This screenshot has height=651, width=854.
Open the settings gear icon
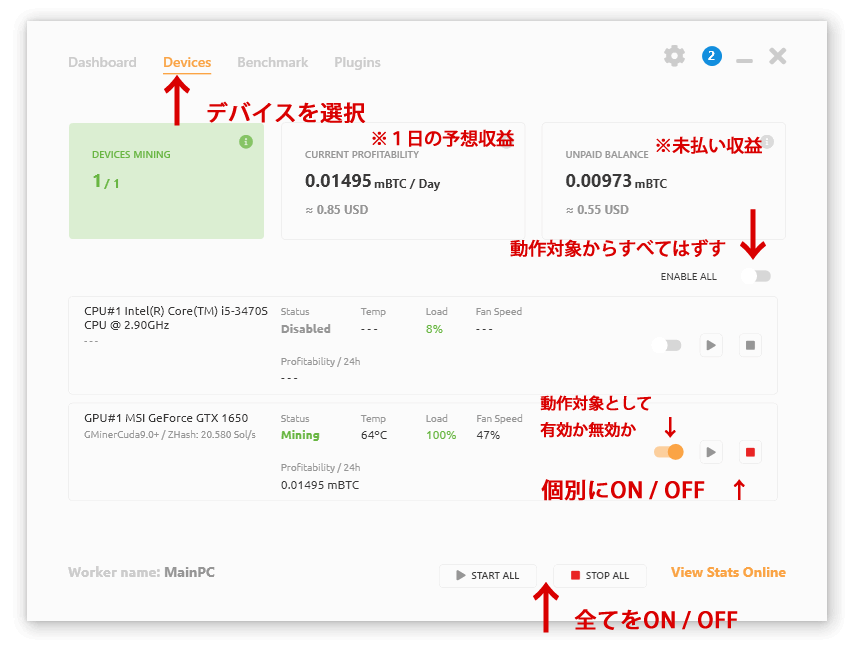click(x=675, y=56)
